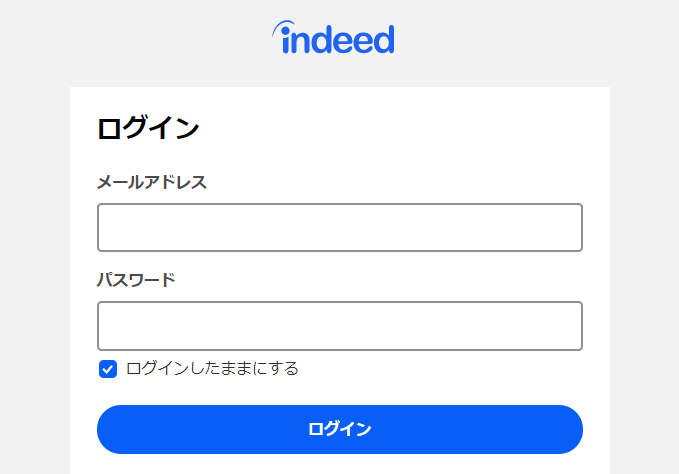Focus the メールアドレス input field

point(340,227)
